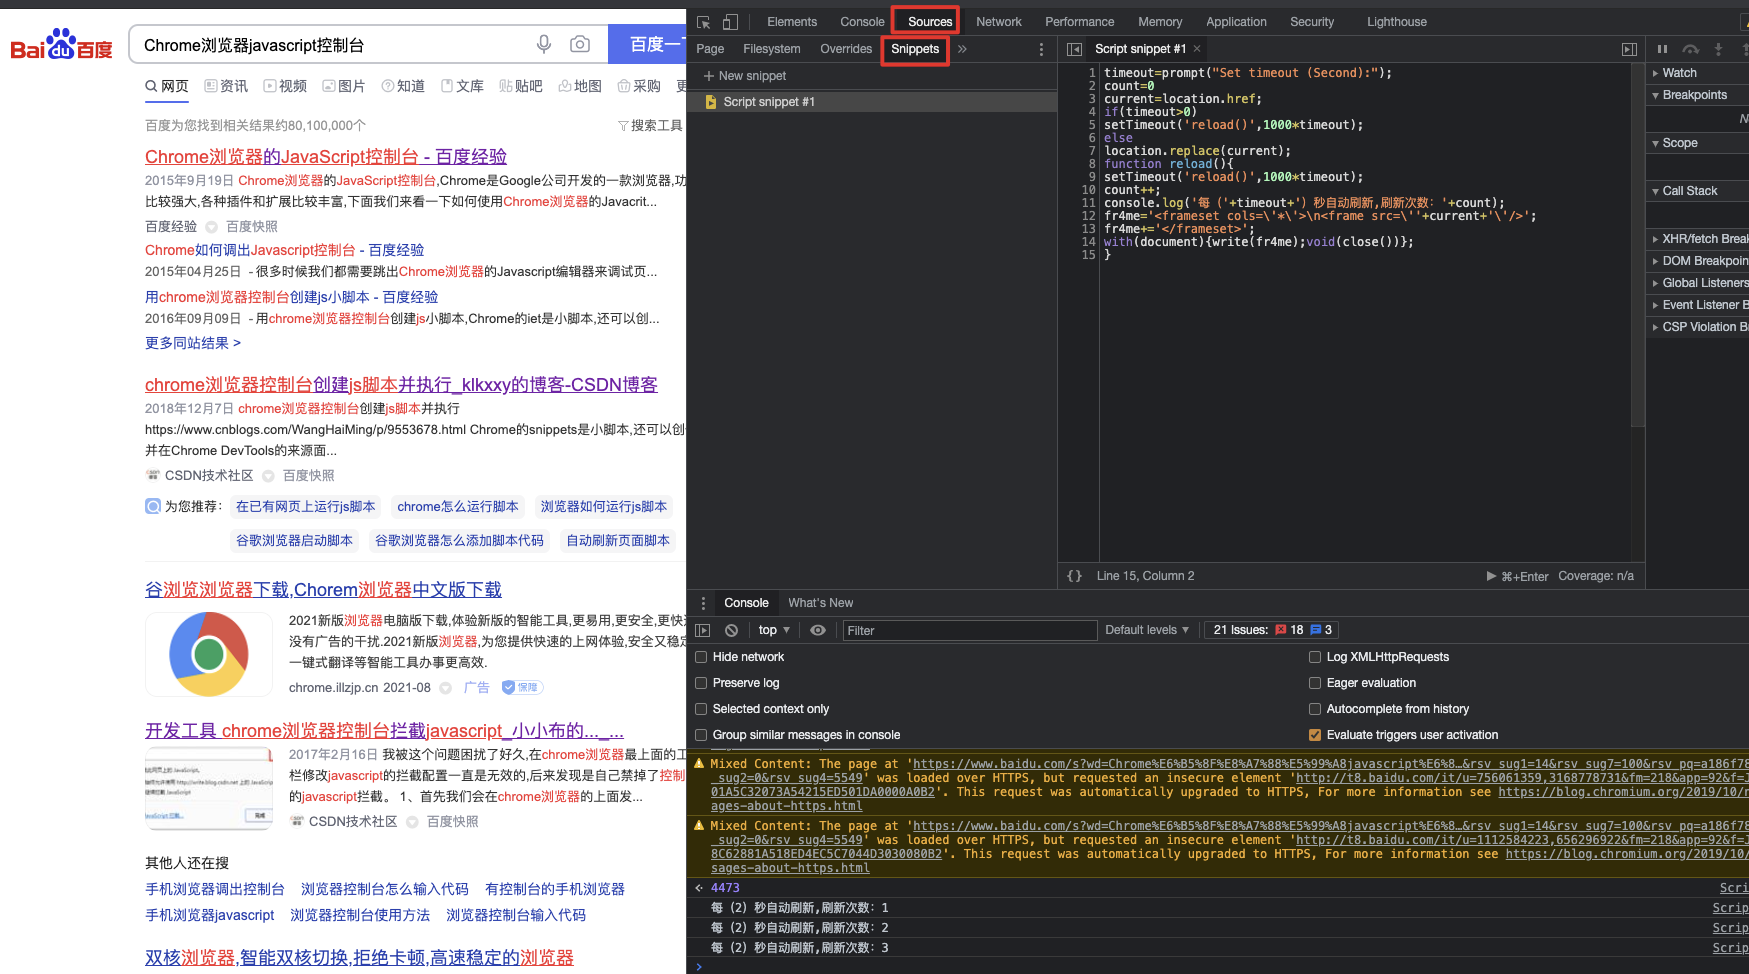Screen dimensions: 1749x974
Task: Open the JavaScript context dropdown showing top
Action: (772, 630)
